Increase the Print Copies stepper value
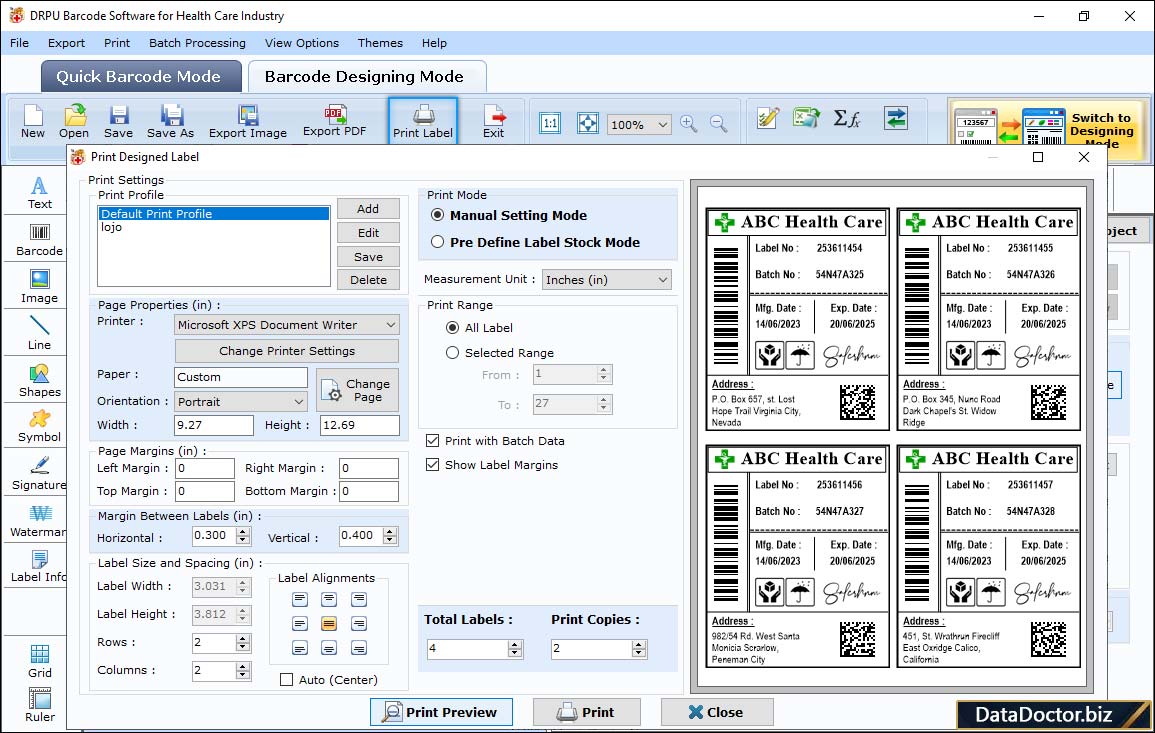 pos(639,645)
